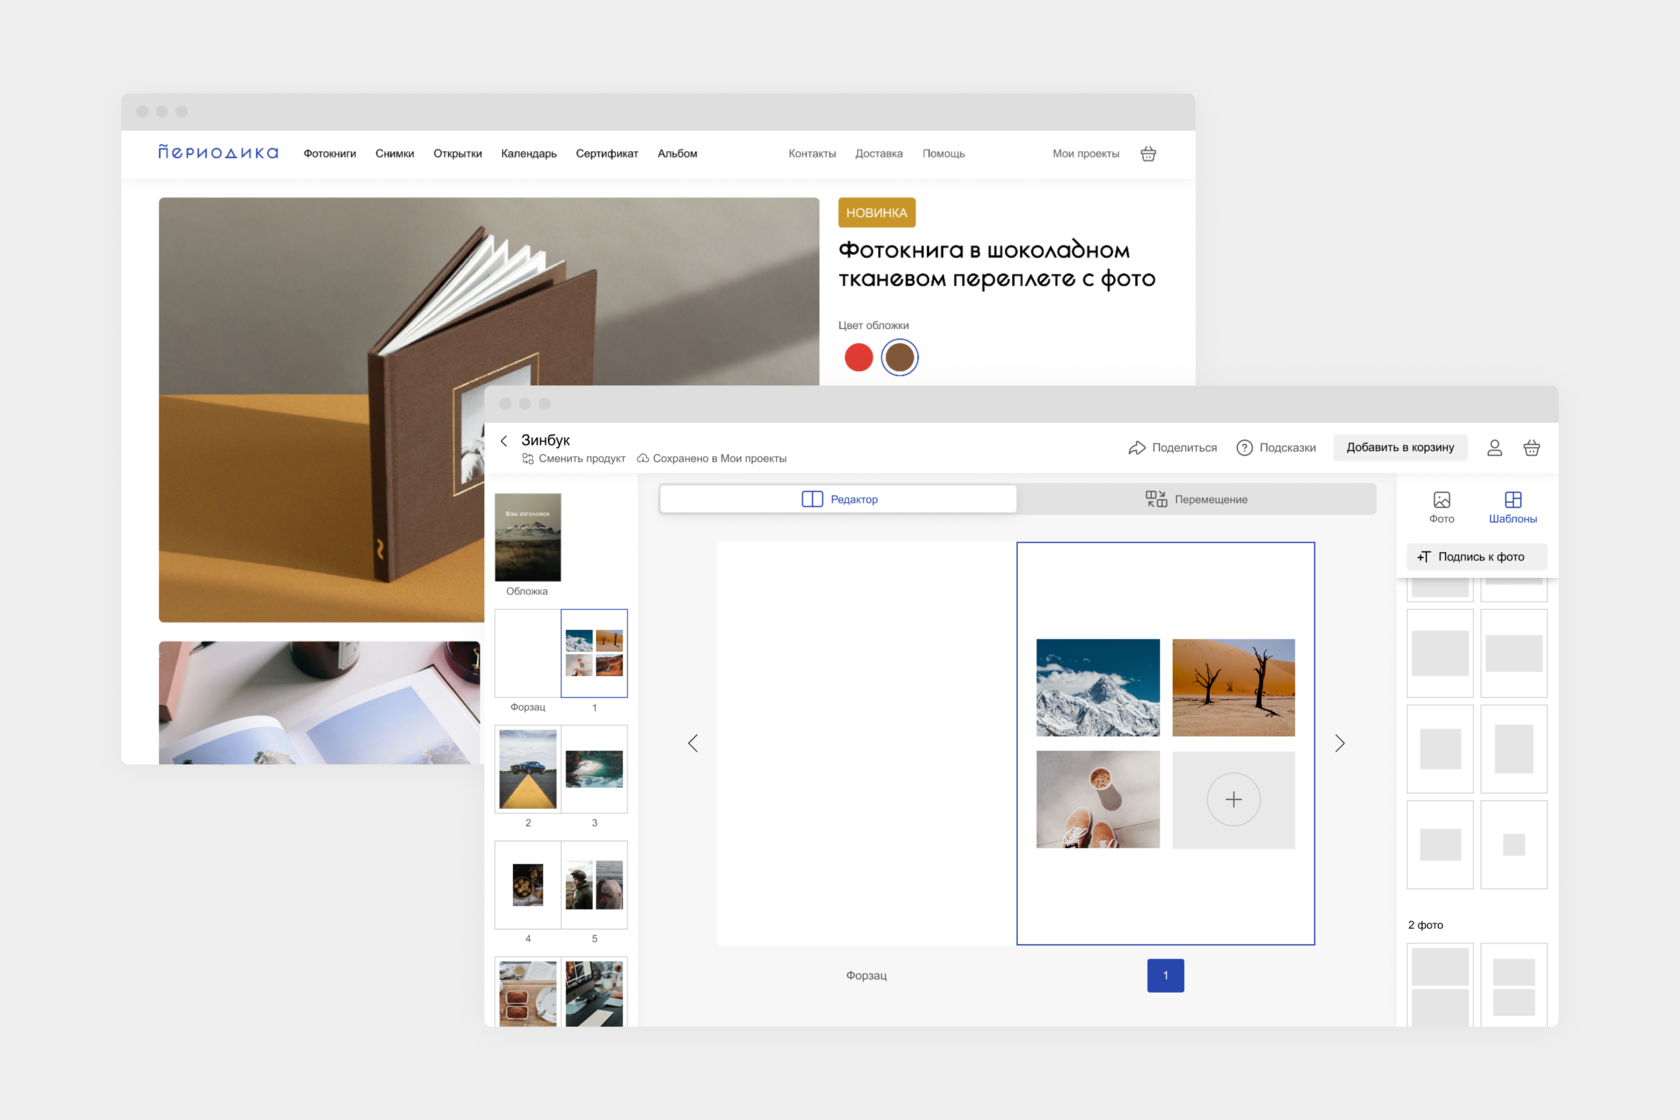This screenshot has width=1680, height=1120.
Task: Select page 4 thumbnail in the sidebar
Action: tap(528, 885)
